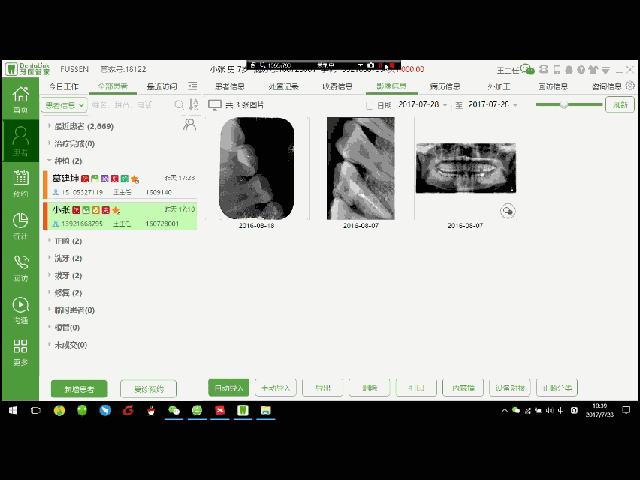Open the green tooth app on the taskbar
The image size is (640, 480).
pyautogui.click(x=243, y=410)
